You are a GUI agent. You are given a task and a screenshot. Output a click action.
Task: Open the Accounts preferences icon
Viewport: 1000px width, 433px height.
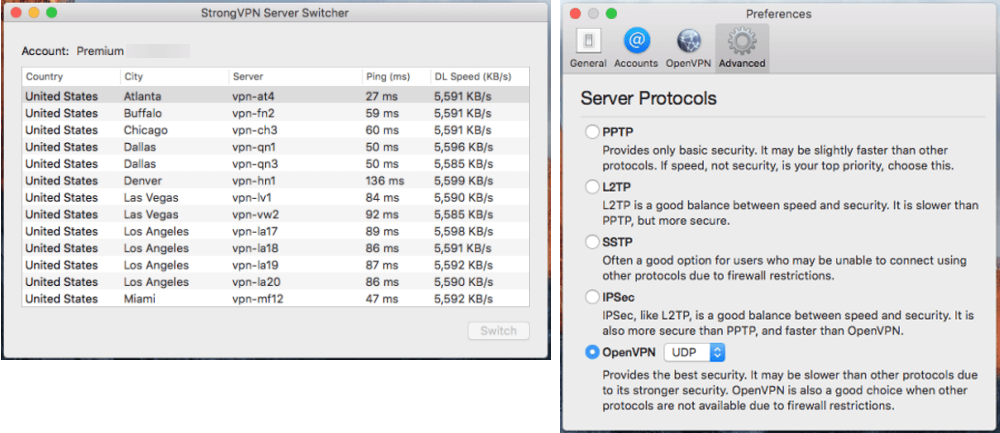636,48
